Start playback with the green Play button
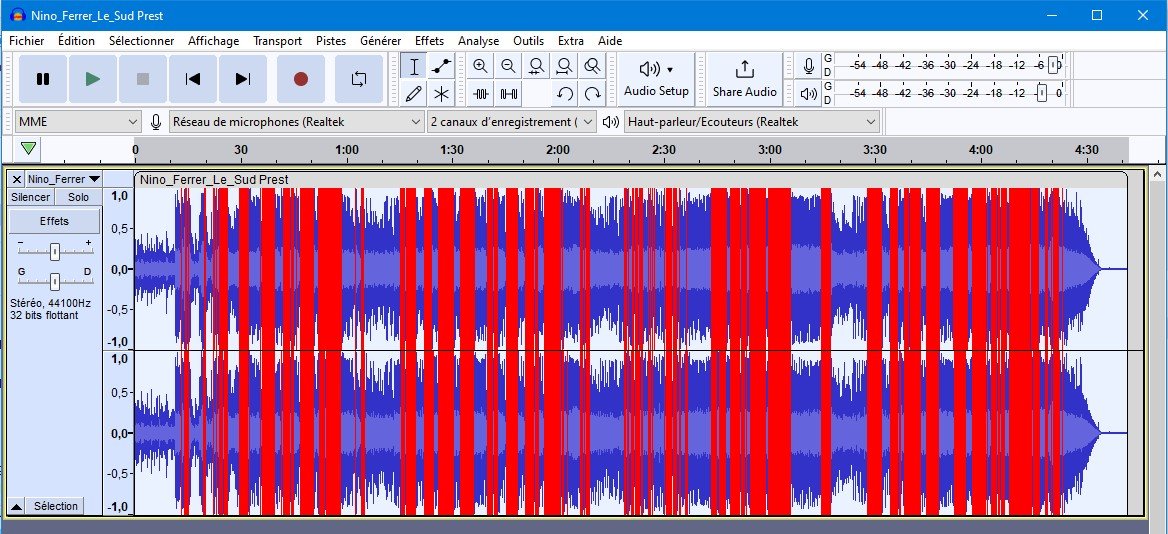1168x534 pixels. [x=93, y=79]
